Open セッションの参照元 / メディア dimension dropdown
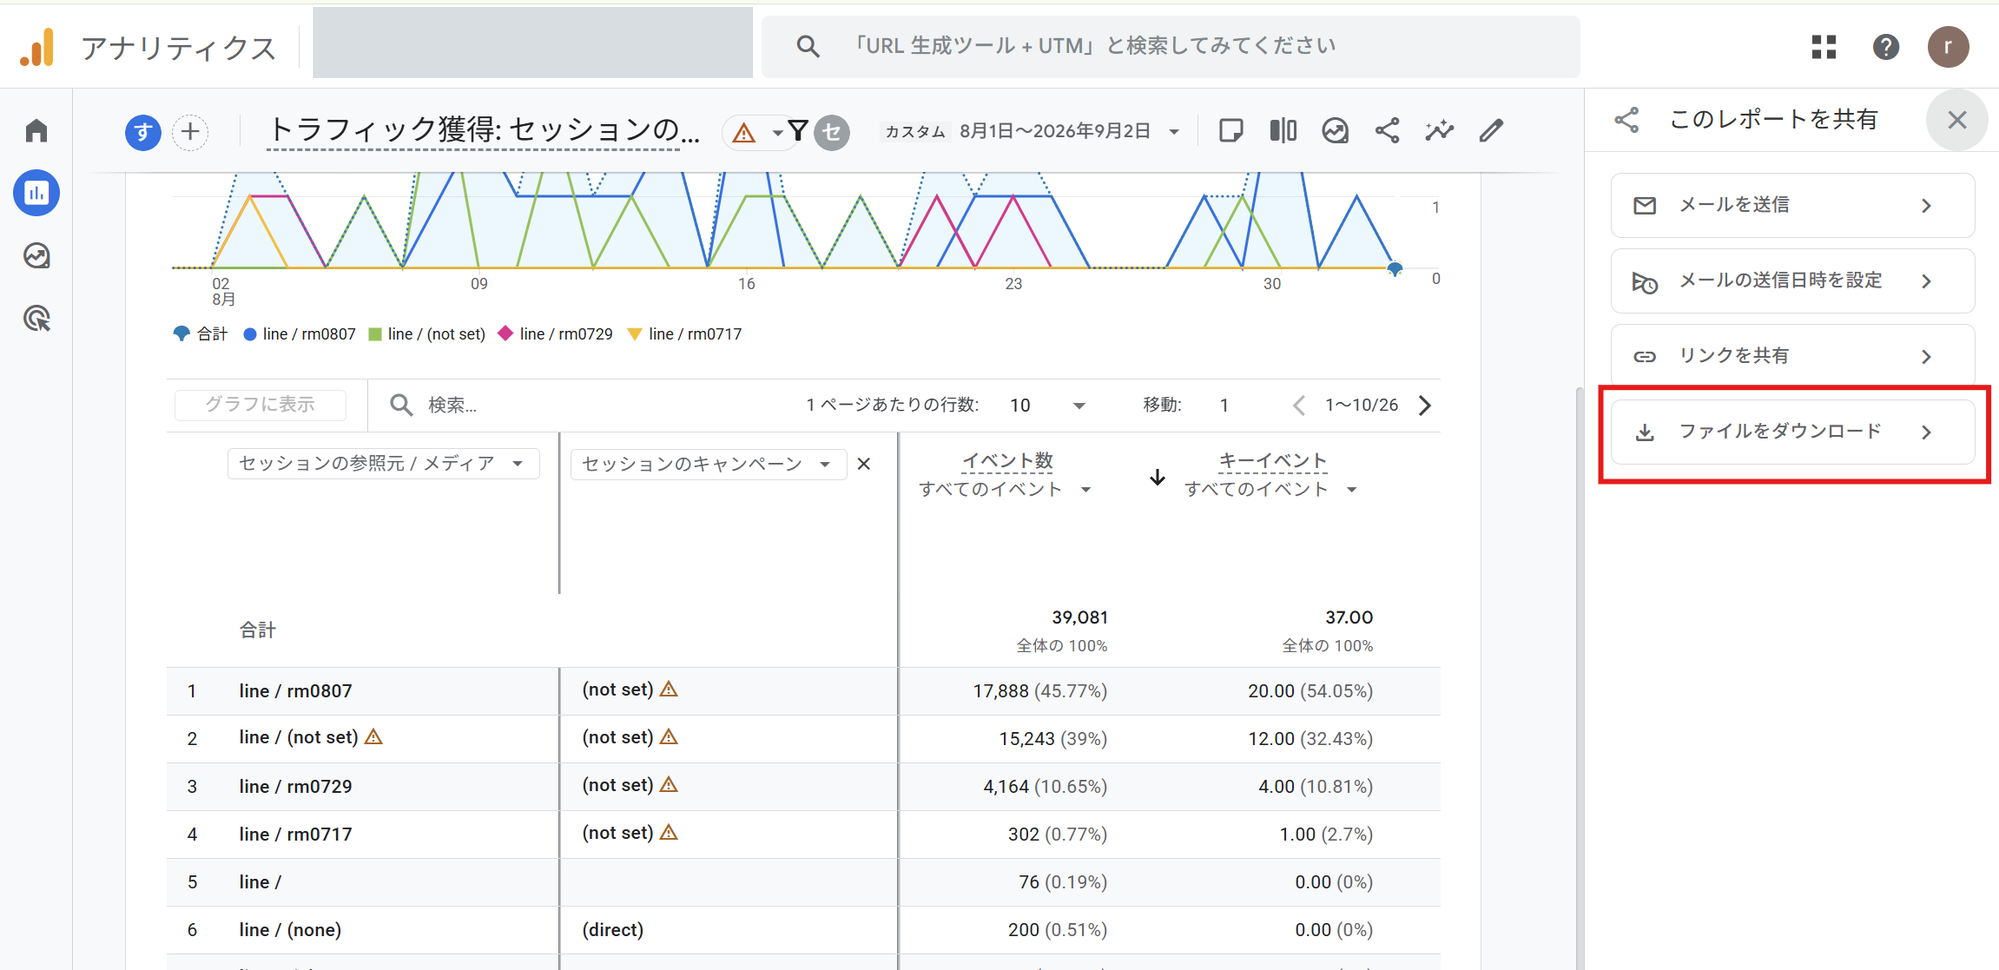This screenshot has height=970, width=1999. tap(383, 464)
